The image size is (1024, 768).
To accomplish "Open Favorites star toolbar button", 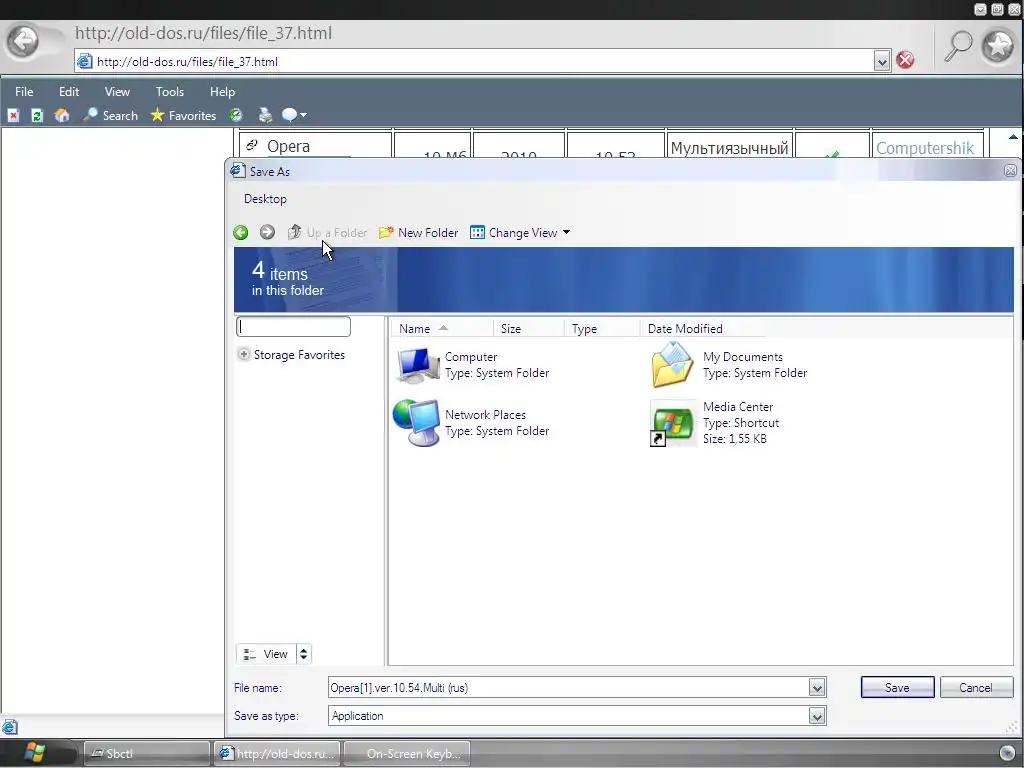I will click(183, 116).
